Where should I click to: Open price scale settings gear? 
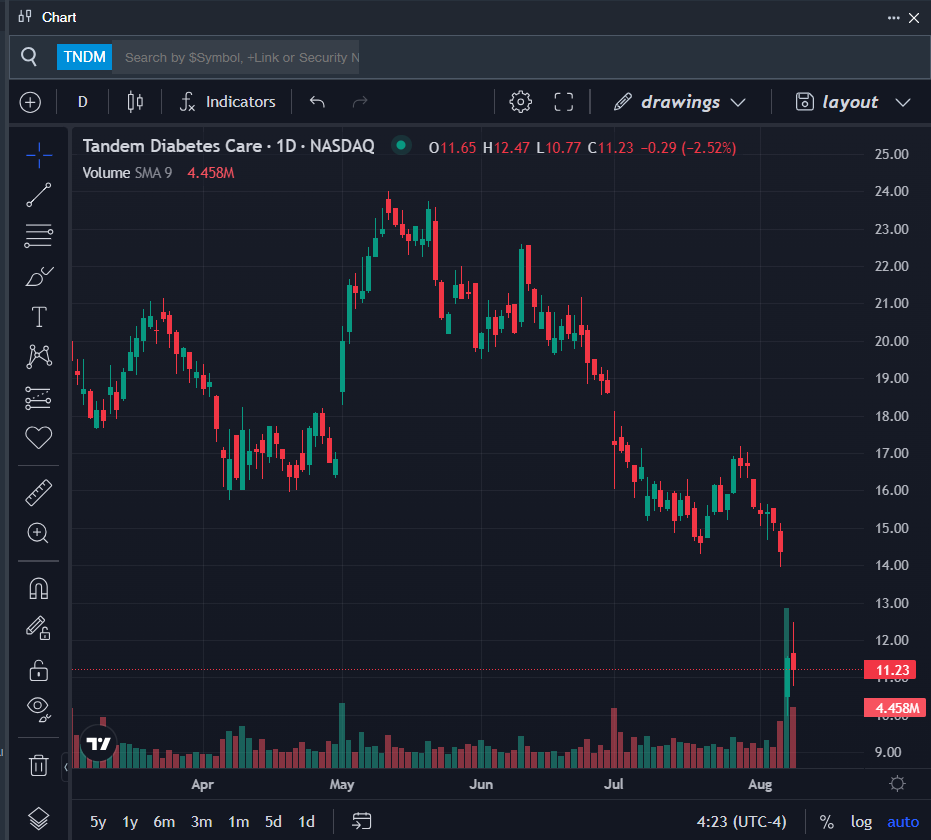(x=897, y=784)
